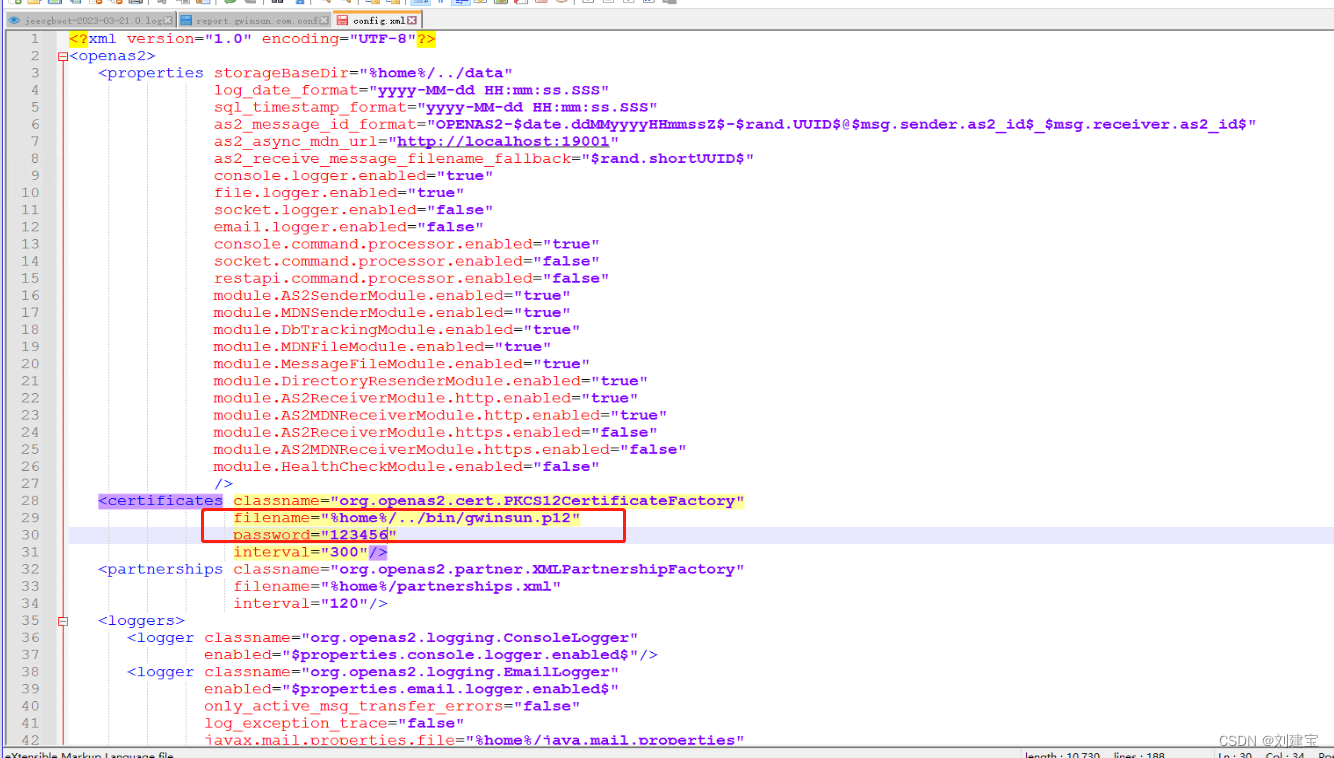Open the http://localhost:19001 link
Screen dimensions: 1334x758
(x=503, y=141)
